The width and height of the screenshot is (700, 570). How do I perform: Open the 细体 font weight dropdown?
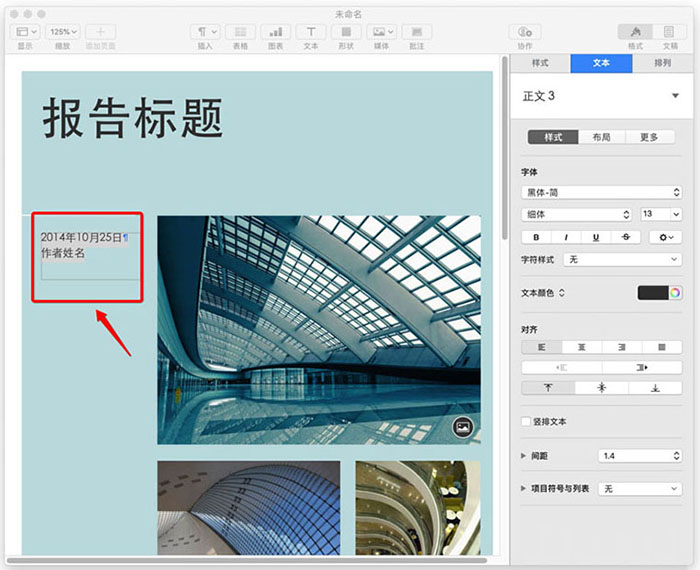(x=576, y=214)
